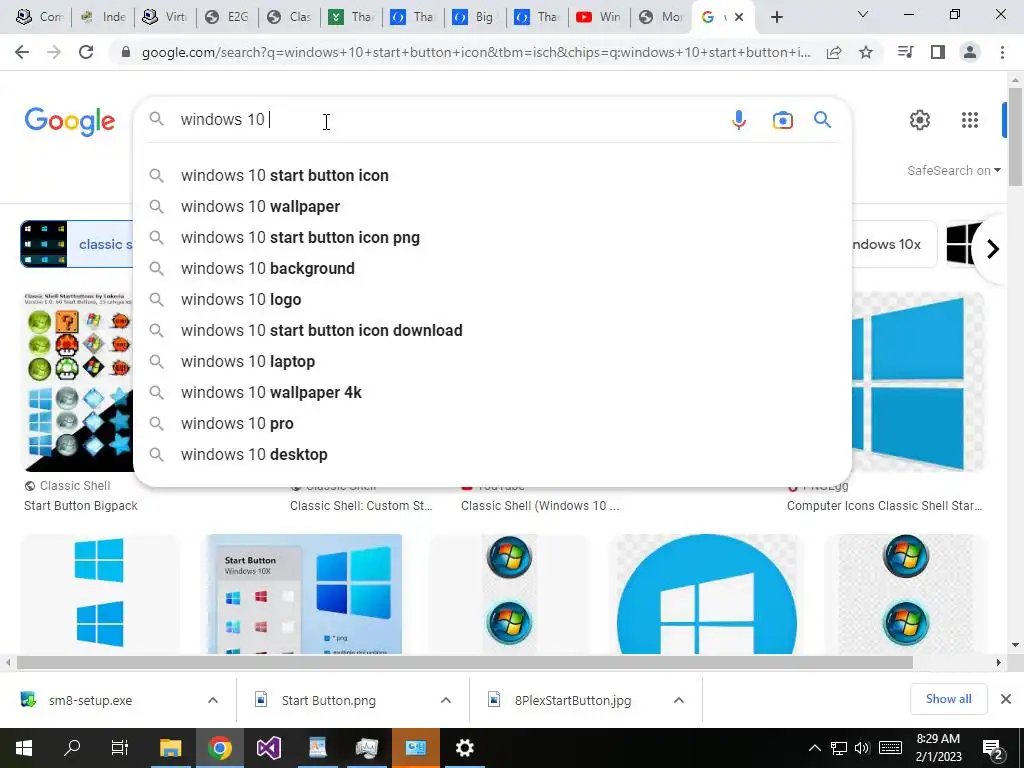Select suggestion windows 10 logo
Screen dimensions: 1024x768
(x=492, y=300)
